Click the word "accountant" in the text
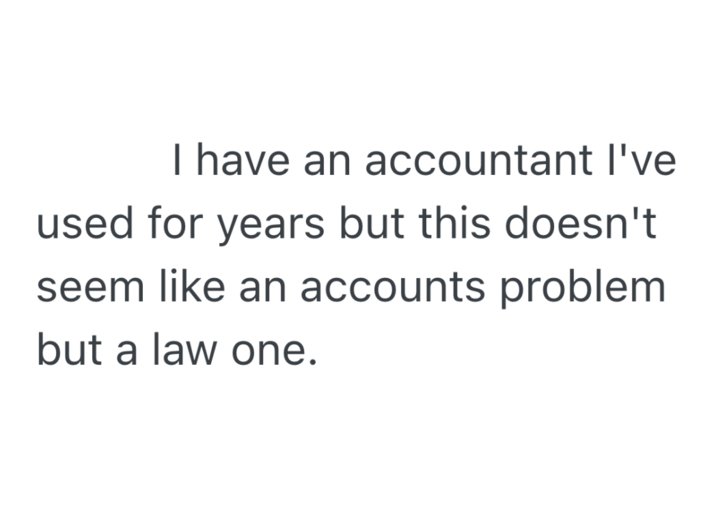716x515 pixels. click(x=486, y=162)
